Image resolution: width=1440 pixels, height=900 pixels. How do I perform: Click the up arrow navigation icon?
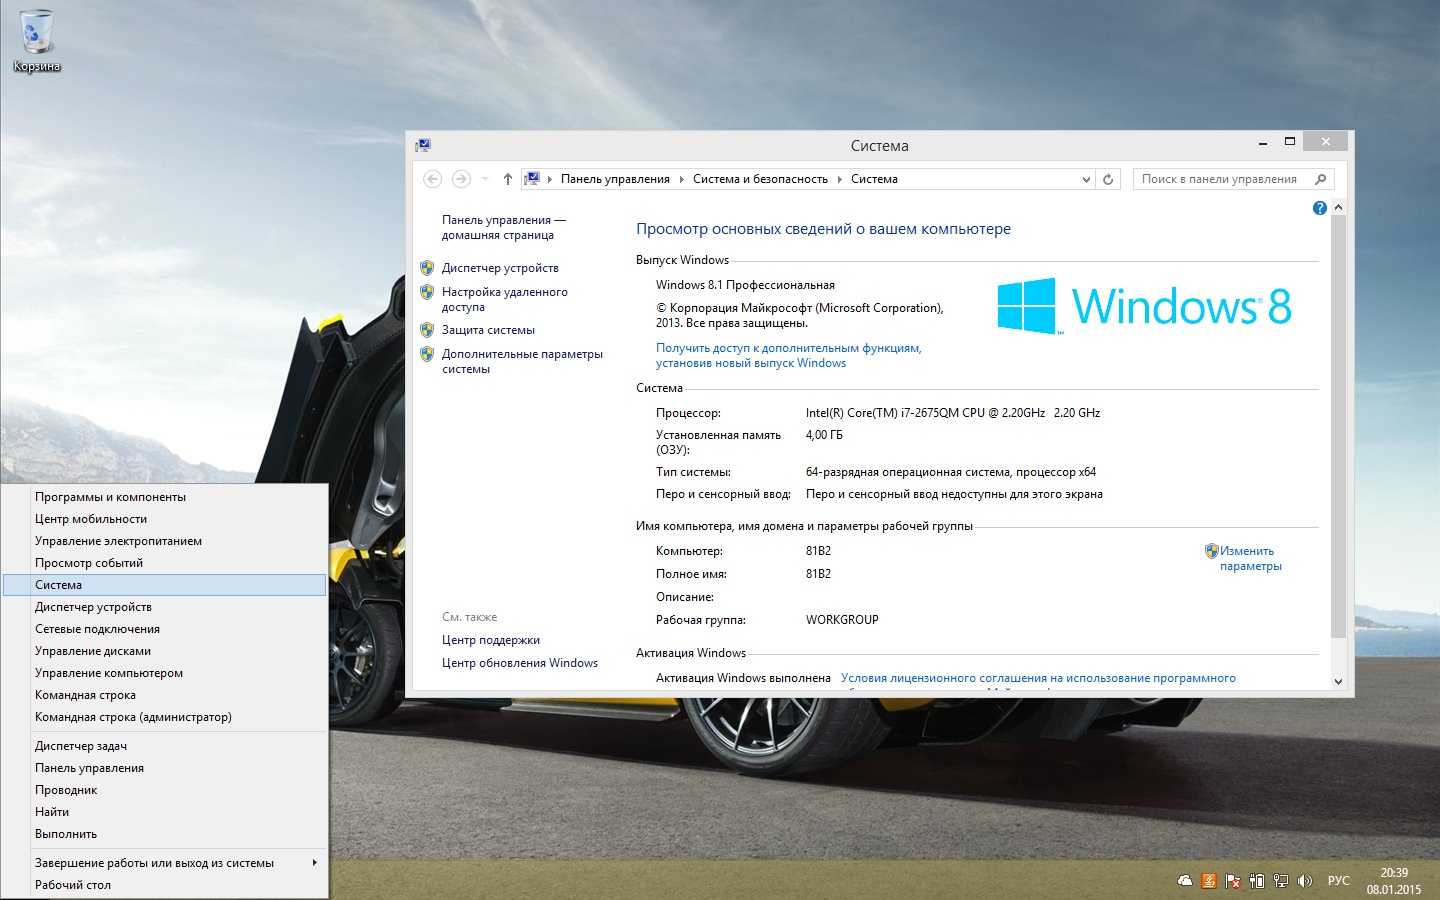[x=508, y=179]
